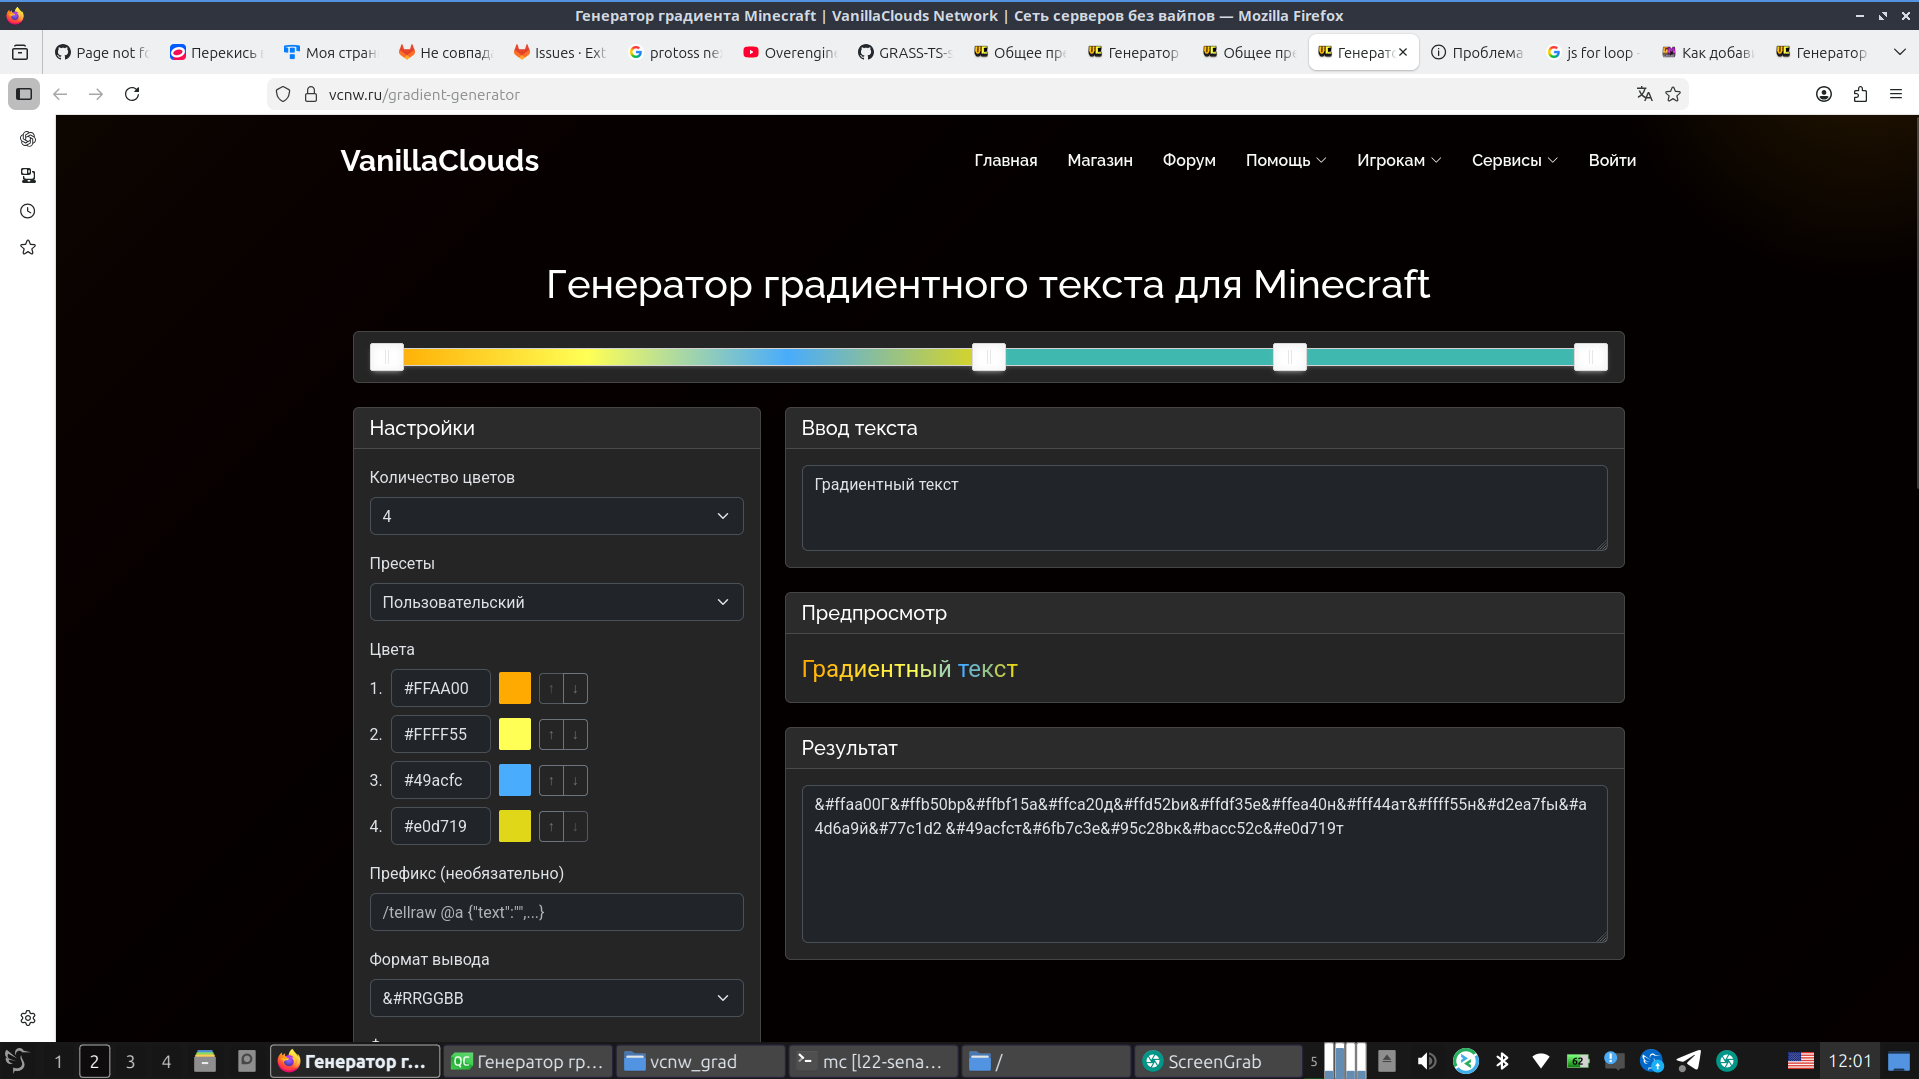Image resolution: width=1919 pixels, height=1079 pixels.
Task: Switch to the js for loop tab
Action: (x=1591, y=53)
